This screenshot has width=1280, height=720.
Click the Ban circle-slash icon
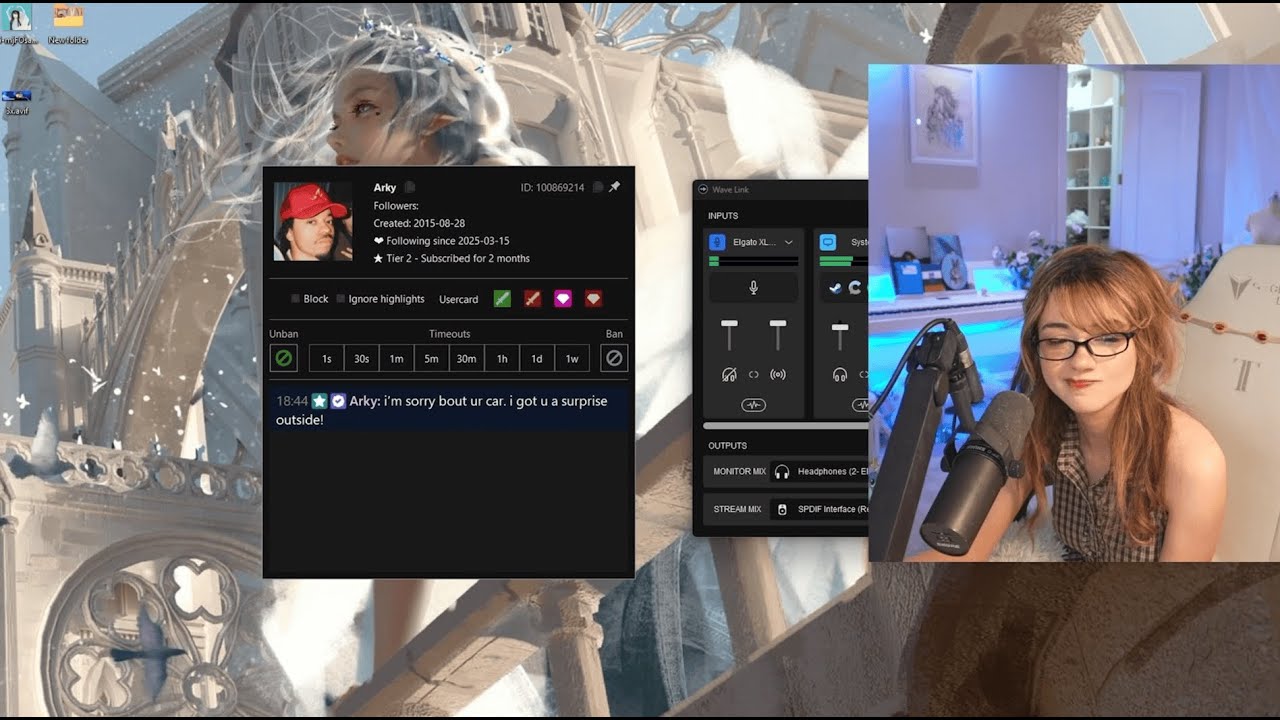[614, 358]
